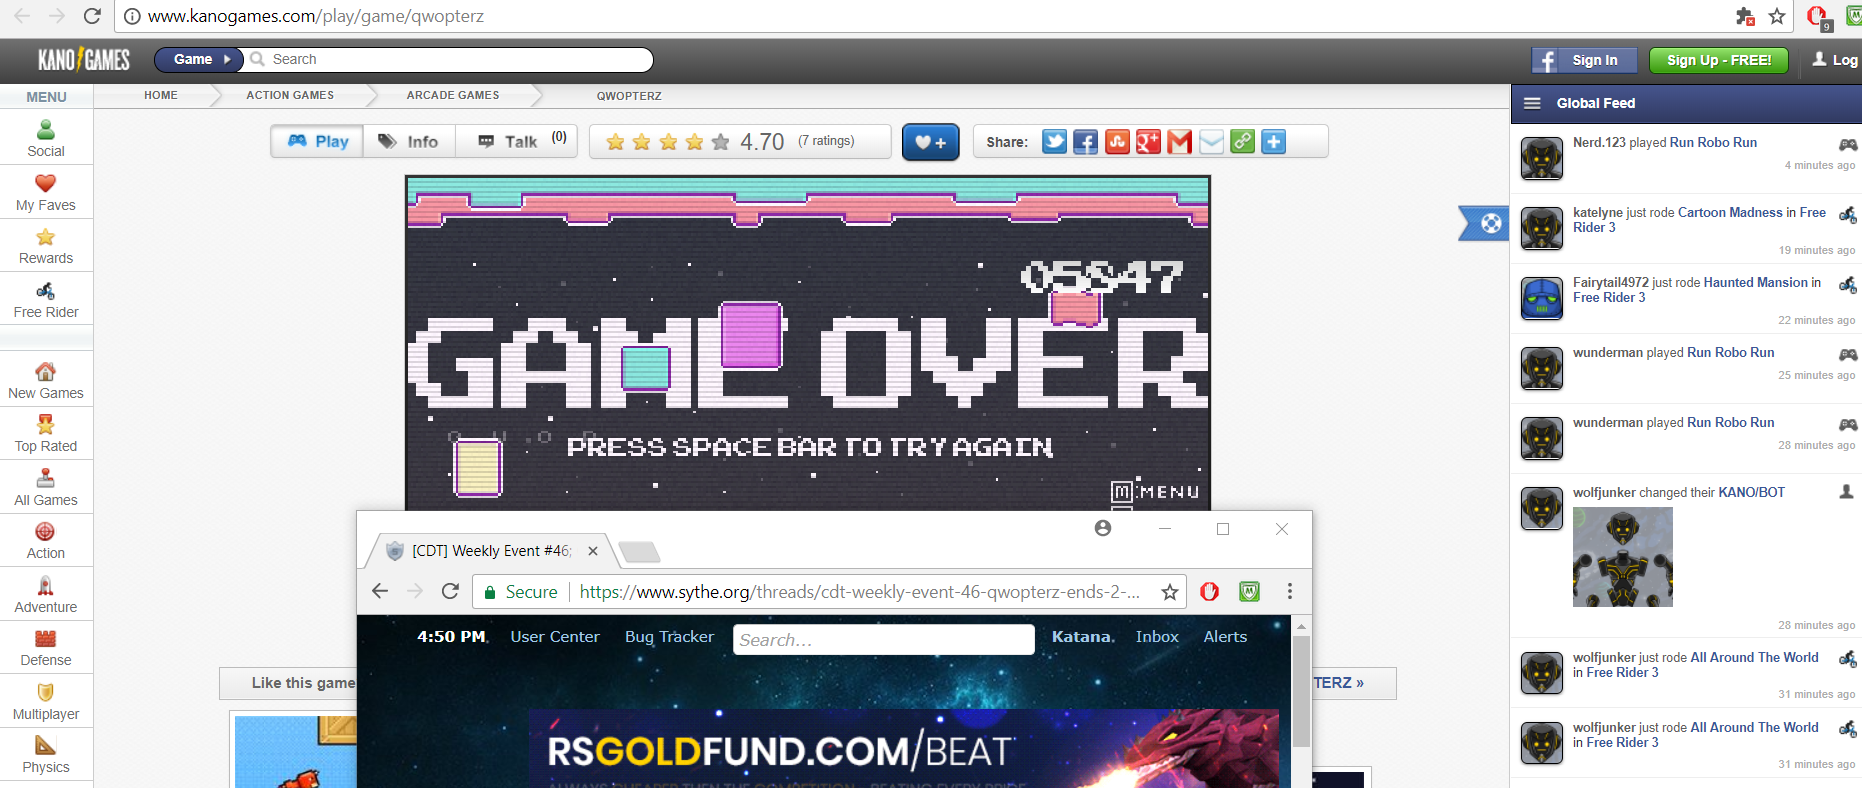Browse Action games category

click(x=46, y=541)
